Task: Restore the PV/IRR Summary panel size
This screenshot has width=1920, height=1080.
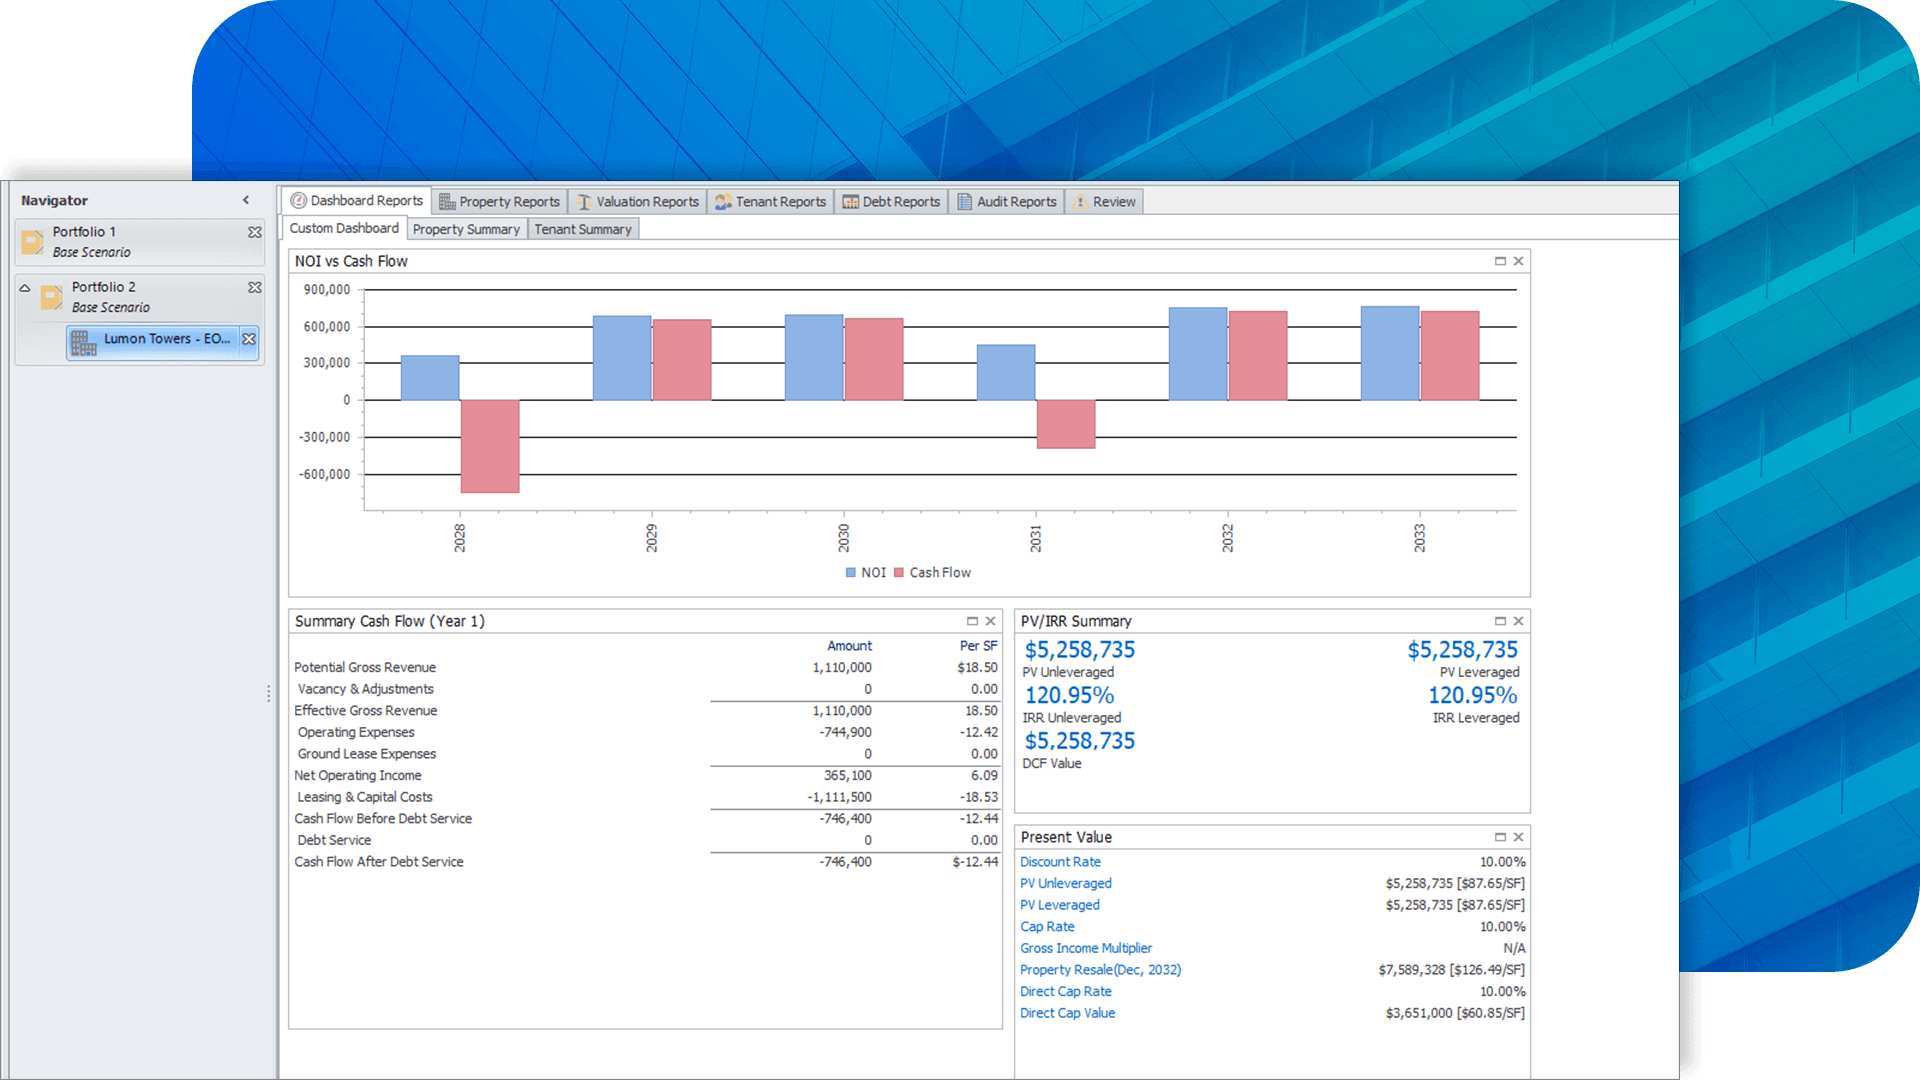Action: 1499,620
